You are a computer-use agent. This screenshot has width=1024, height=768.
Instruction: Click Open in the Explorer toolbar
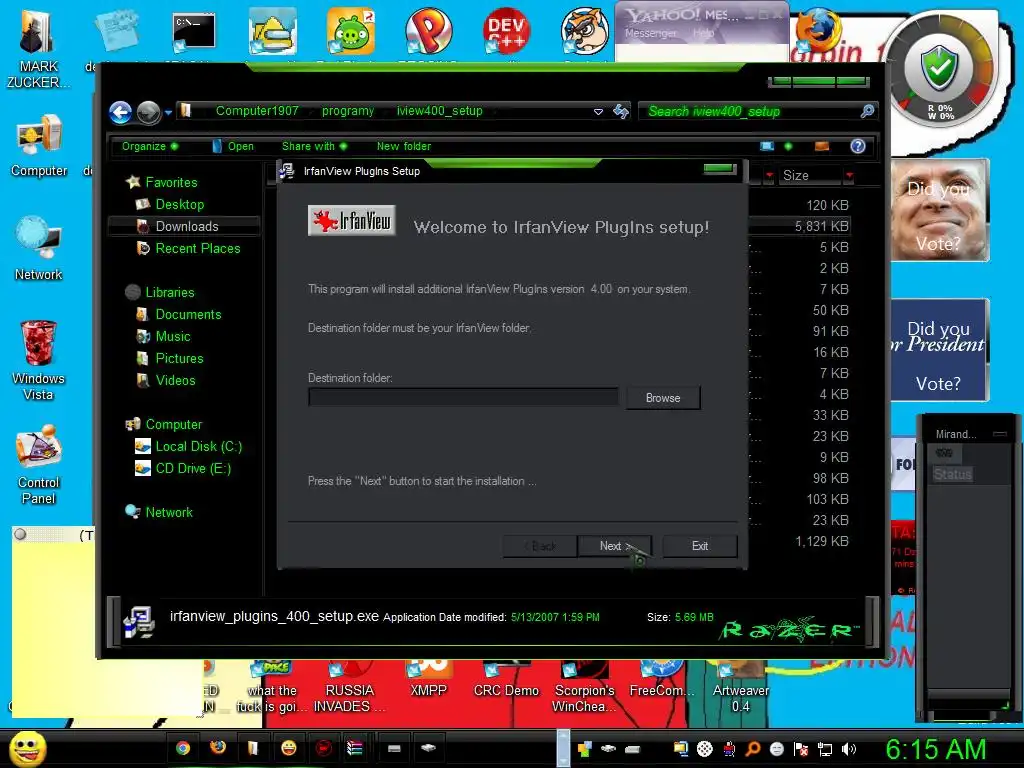click(233, 146)
